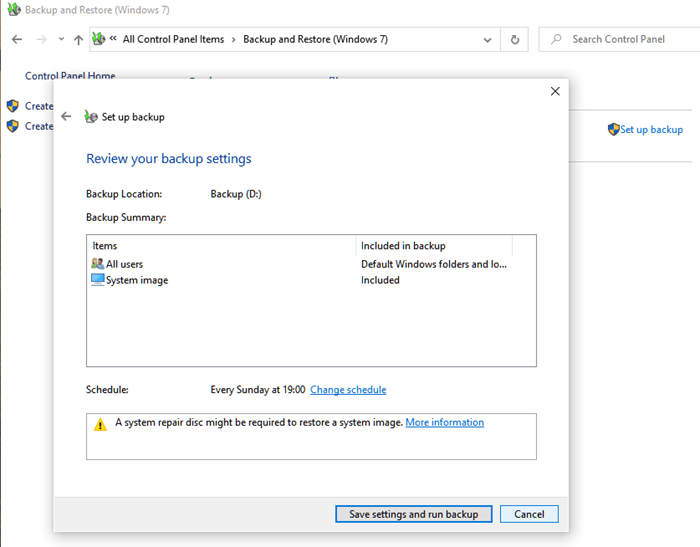Open the address bar history dropdown
700x547 pixels.
click(x=488, y=40)
